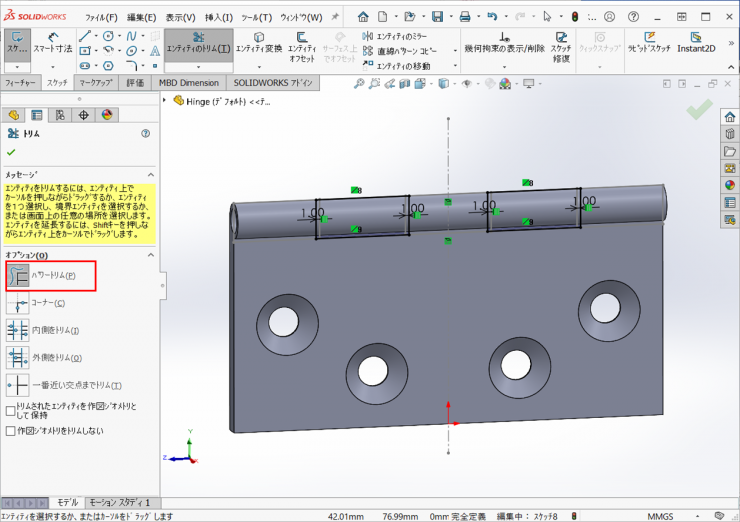Click the green OK checkmark in Trim panel
Image resolution: width=740 pixels, height=522 pixels.
click(11, 152)
